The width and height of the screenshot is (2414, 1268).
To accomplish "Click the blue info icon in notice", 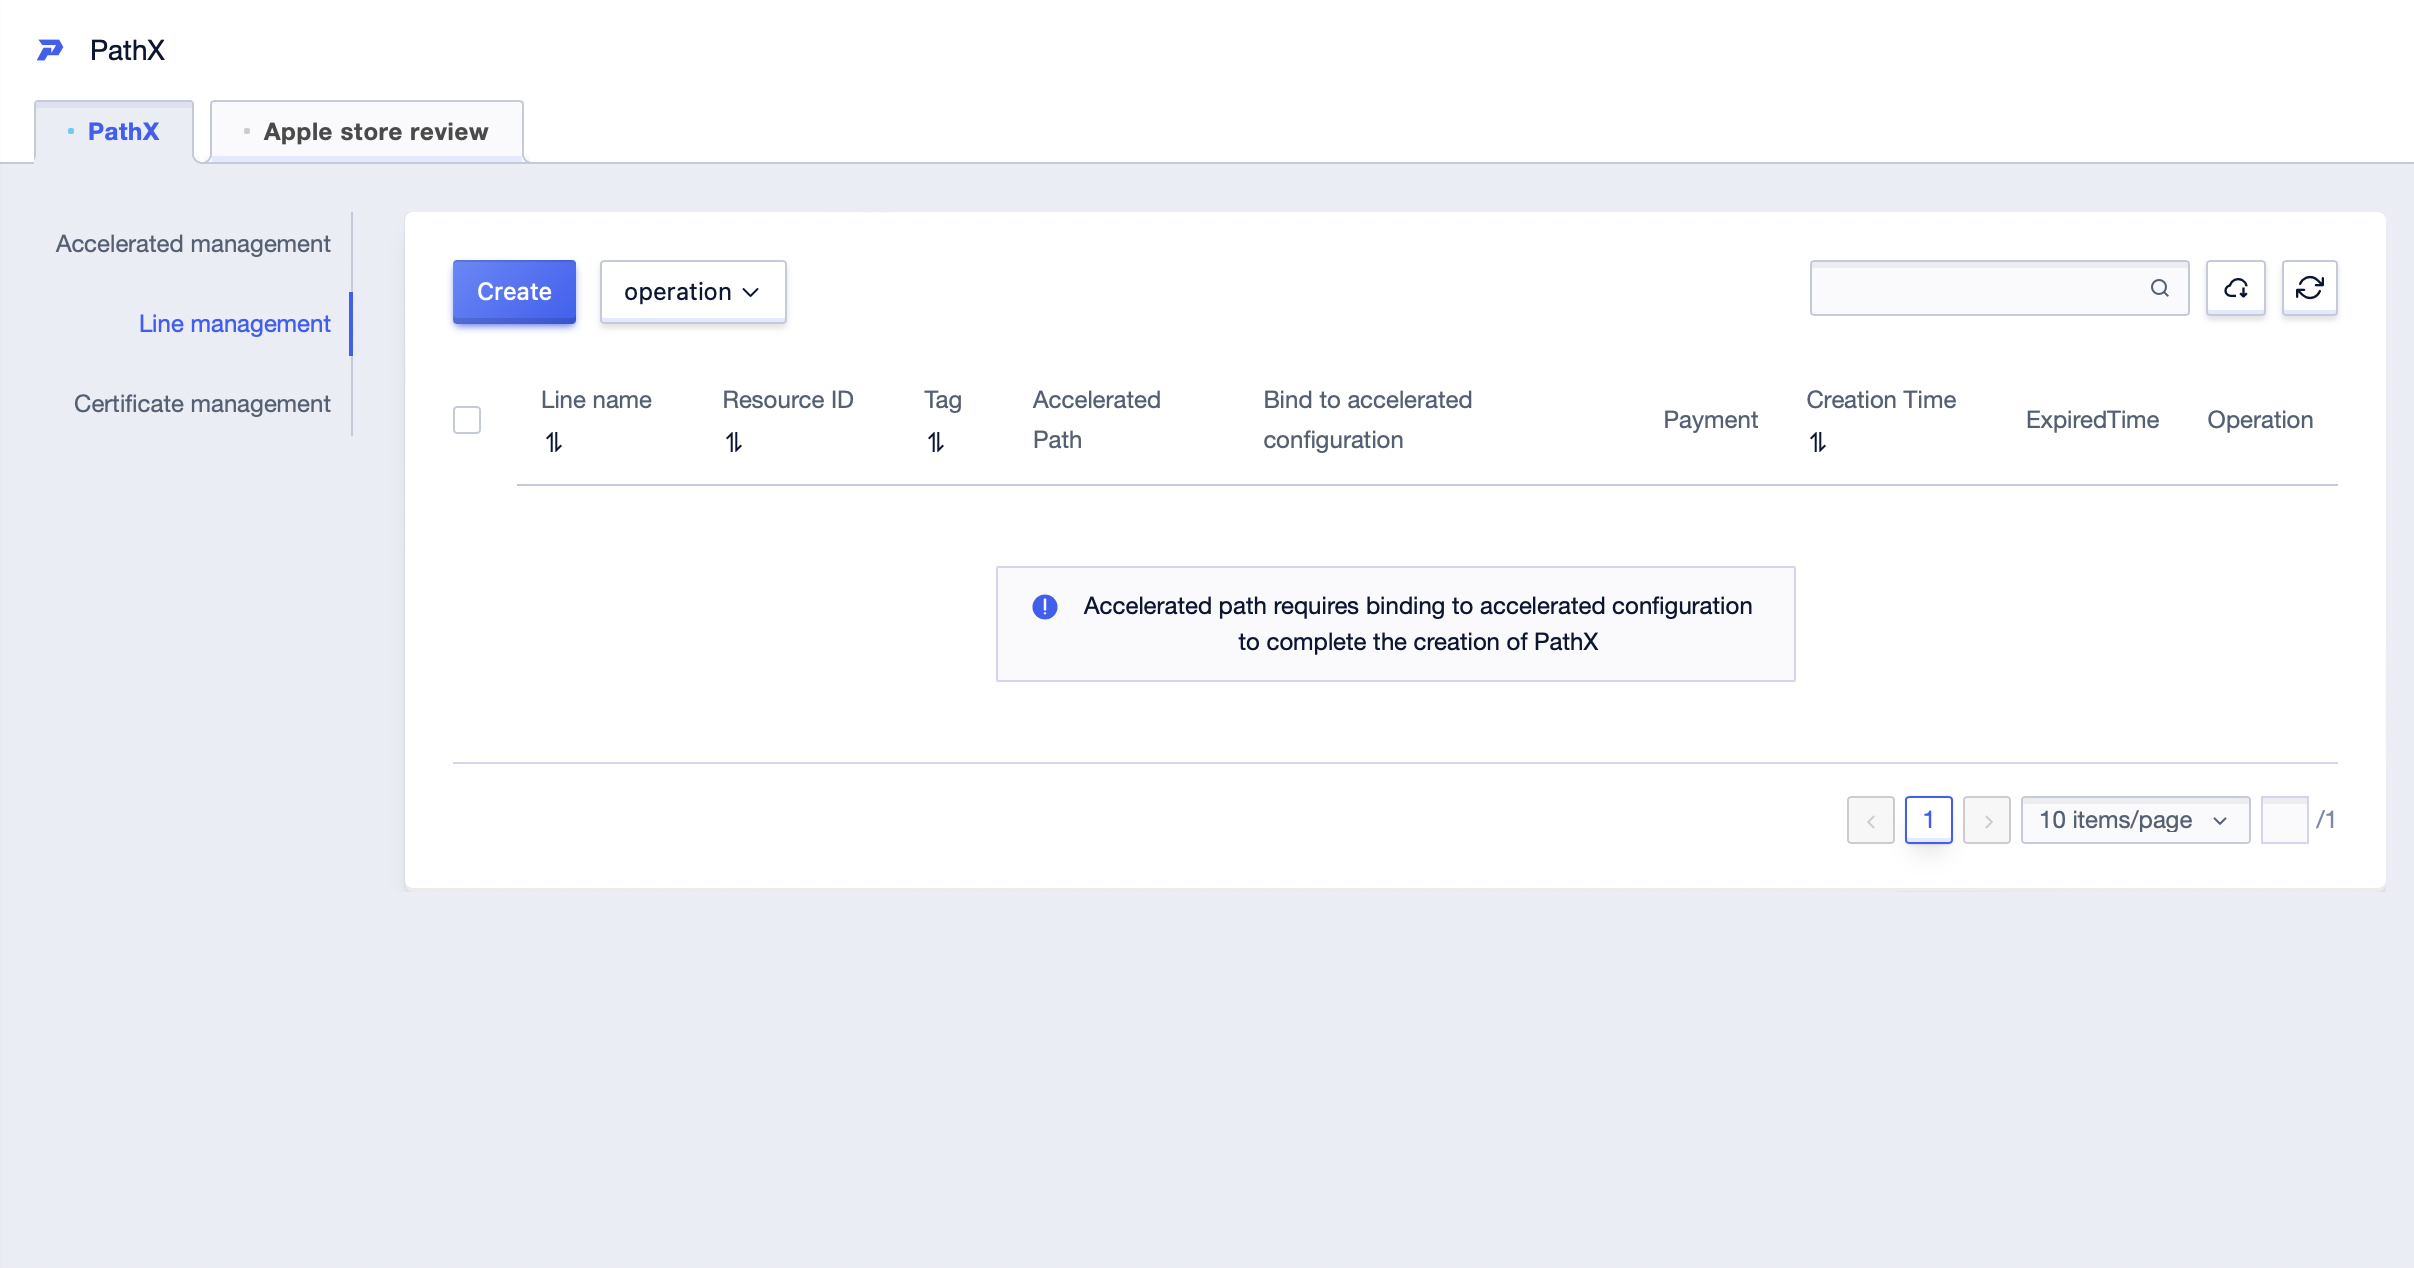I will pyautogui.click(x=1045, y=607).
